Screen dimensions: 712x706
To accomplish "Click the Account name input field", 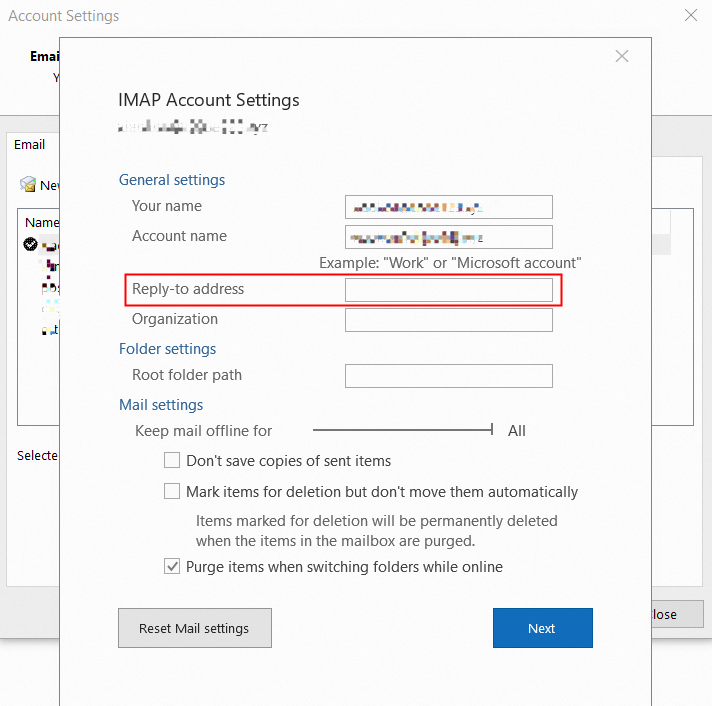I will point(449,237).
